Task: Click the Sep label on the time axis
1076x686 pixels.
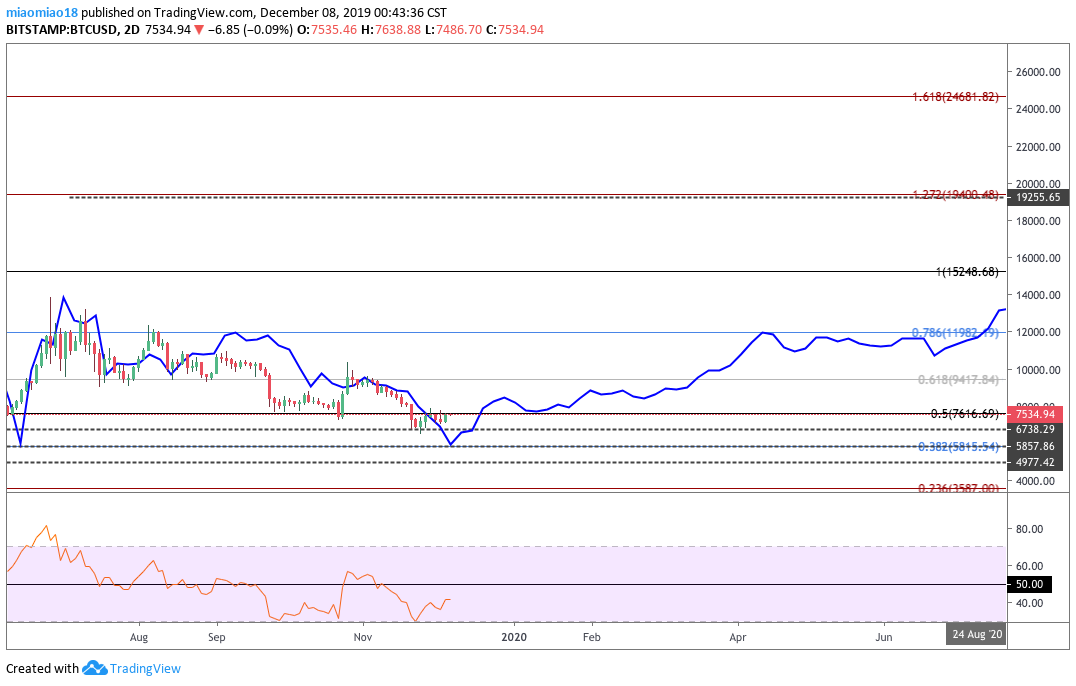Action: point(216,637)
